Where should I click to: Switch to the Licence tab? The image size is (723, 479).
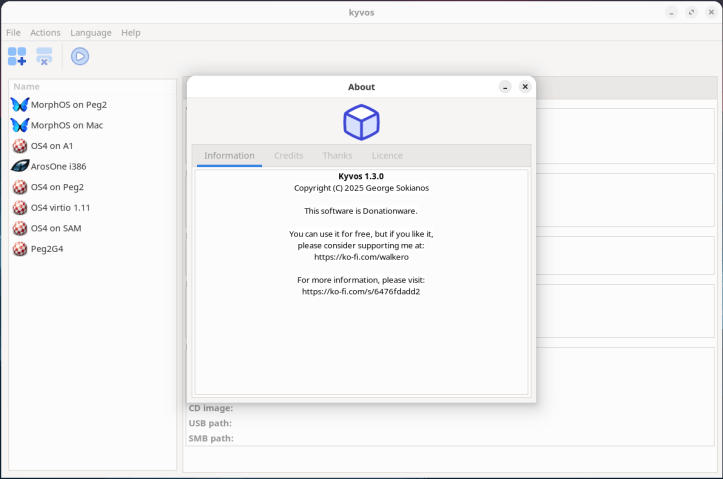pos(387,156)
